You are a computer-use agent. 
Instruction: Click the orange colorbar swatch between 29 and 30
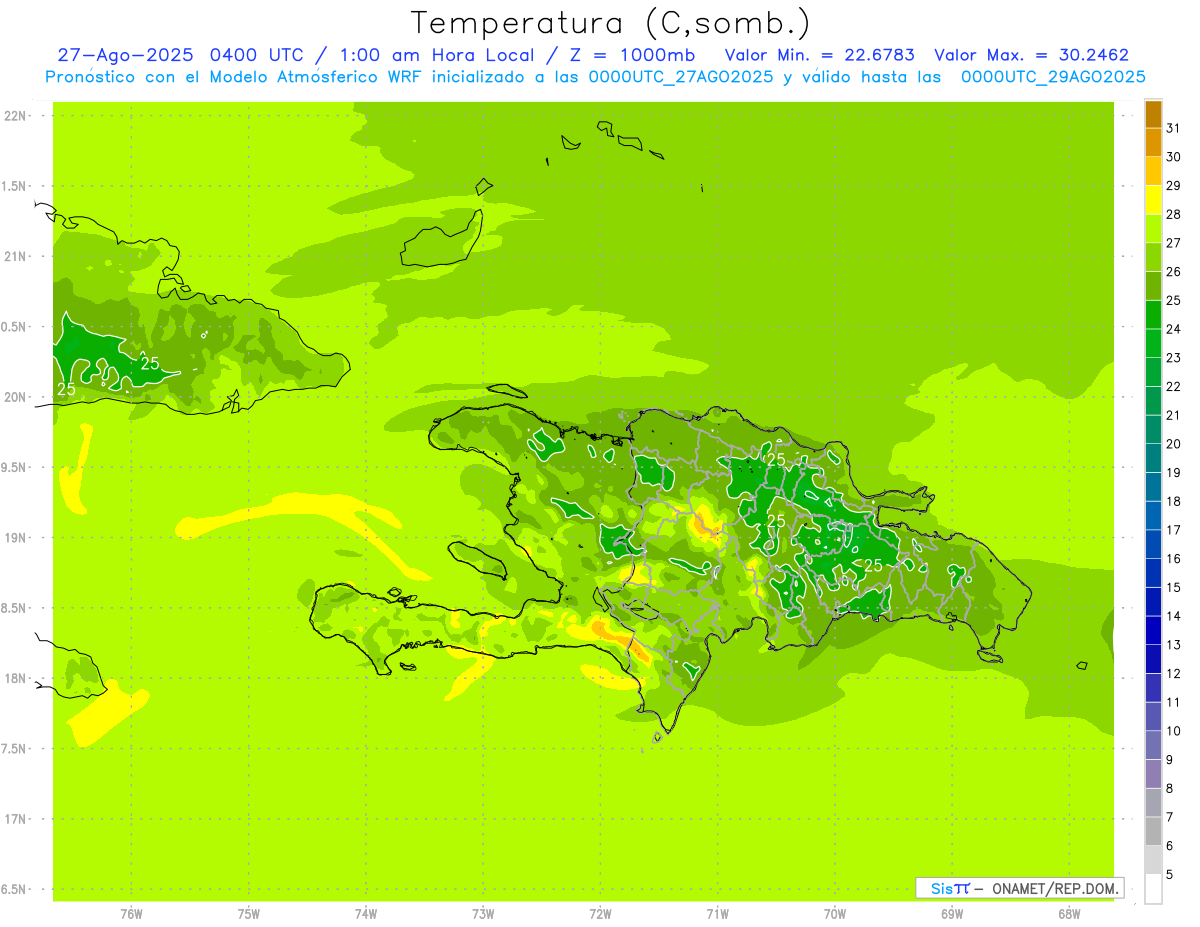(1153, 171)
